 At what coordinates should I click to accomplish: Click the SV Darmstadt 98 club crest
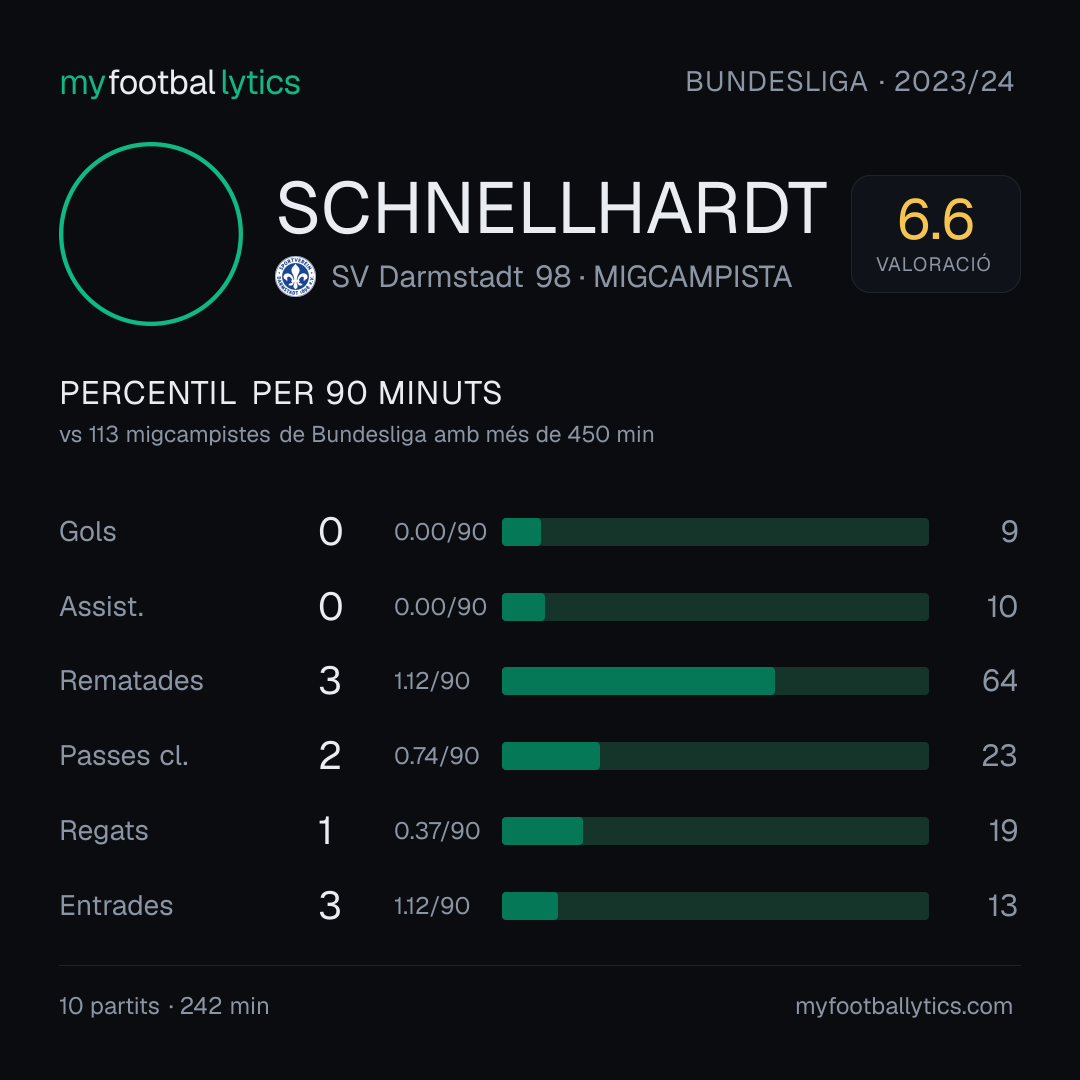point(295,277)
